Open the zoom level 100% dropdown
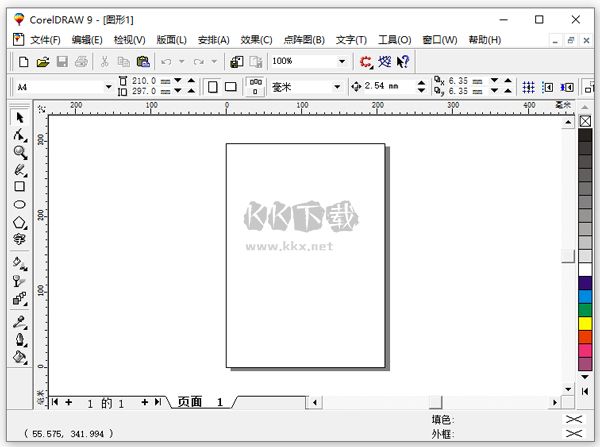Image resolution: width=600 pixels, height=447 pixels. point(342,61)
